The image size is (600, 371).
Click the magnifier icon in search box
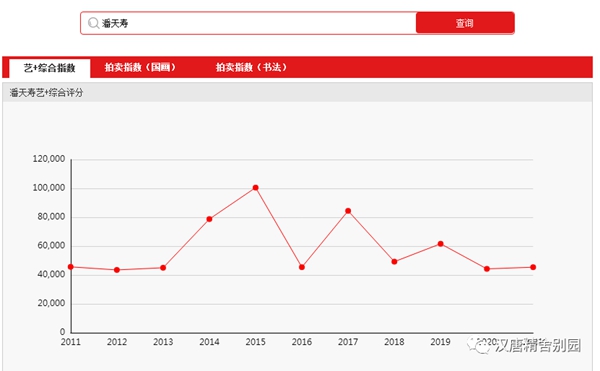93,23
